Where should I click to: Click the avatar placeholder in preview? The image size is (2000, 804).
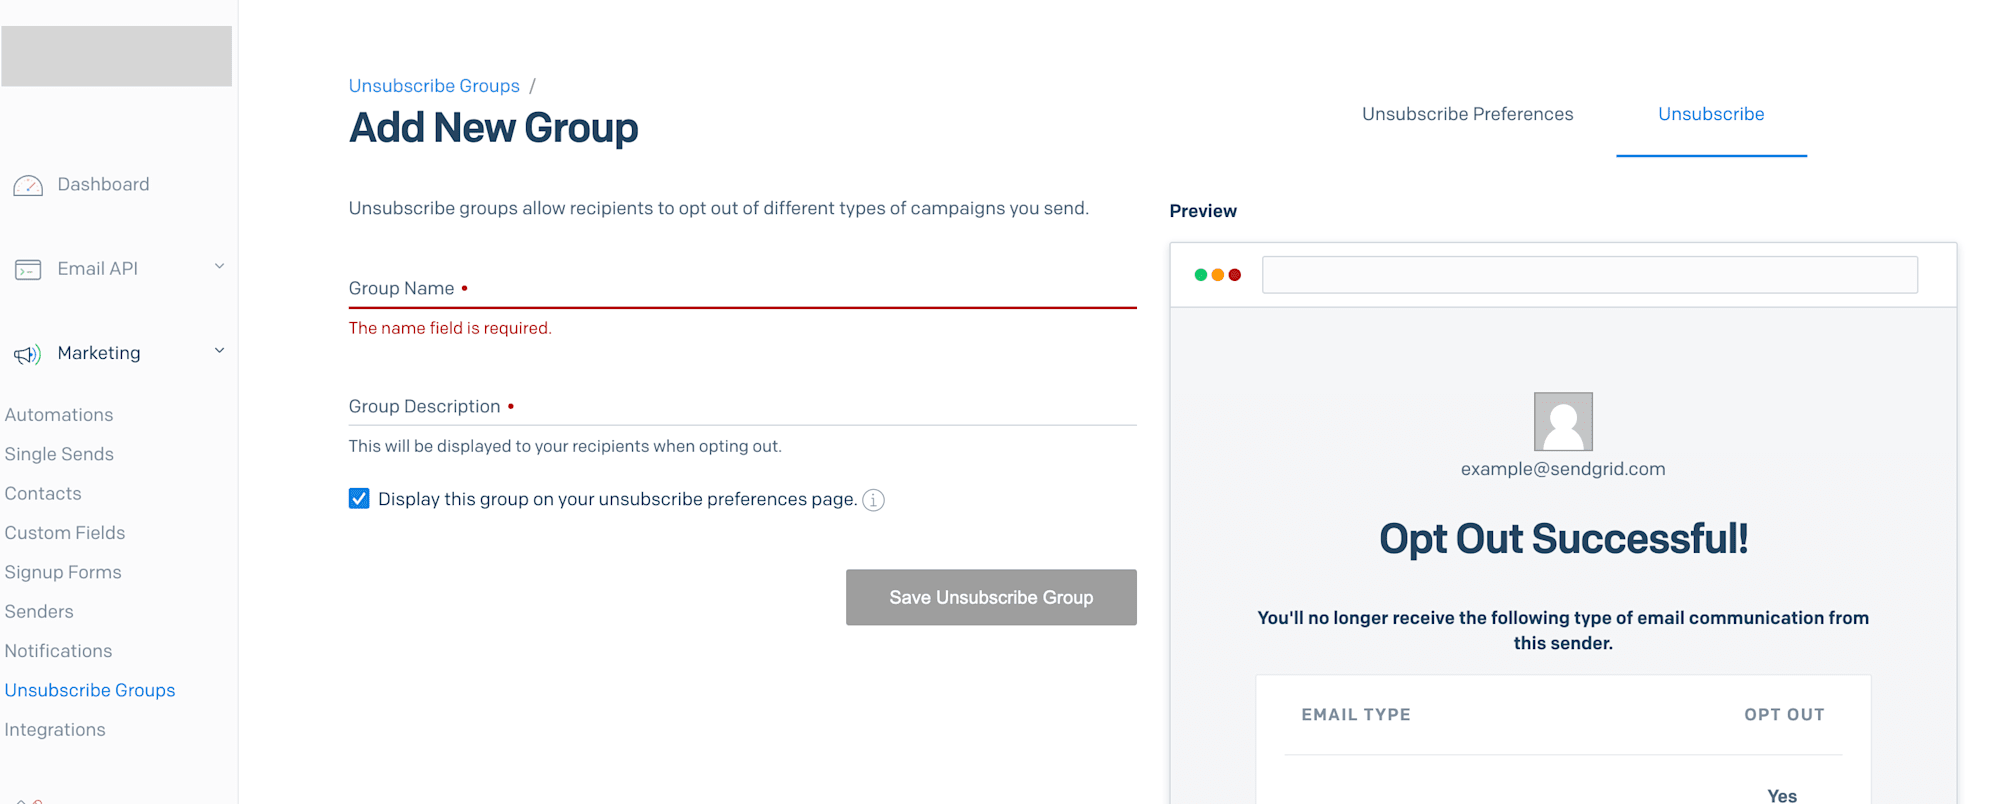point(1563,421)
